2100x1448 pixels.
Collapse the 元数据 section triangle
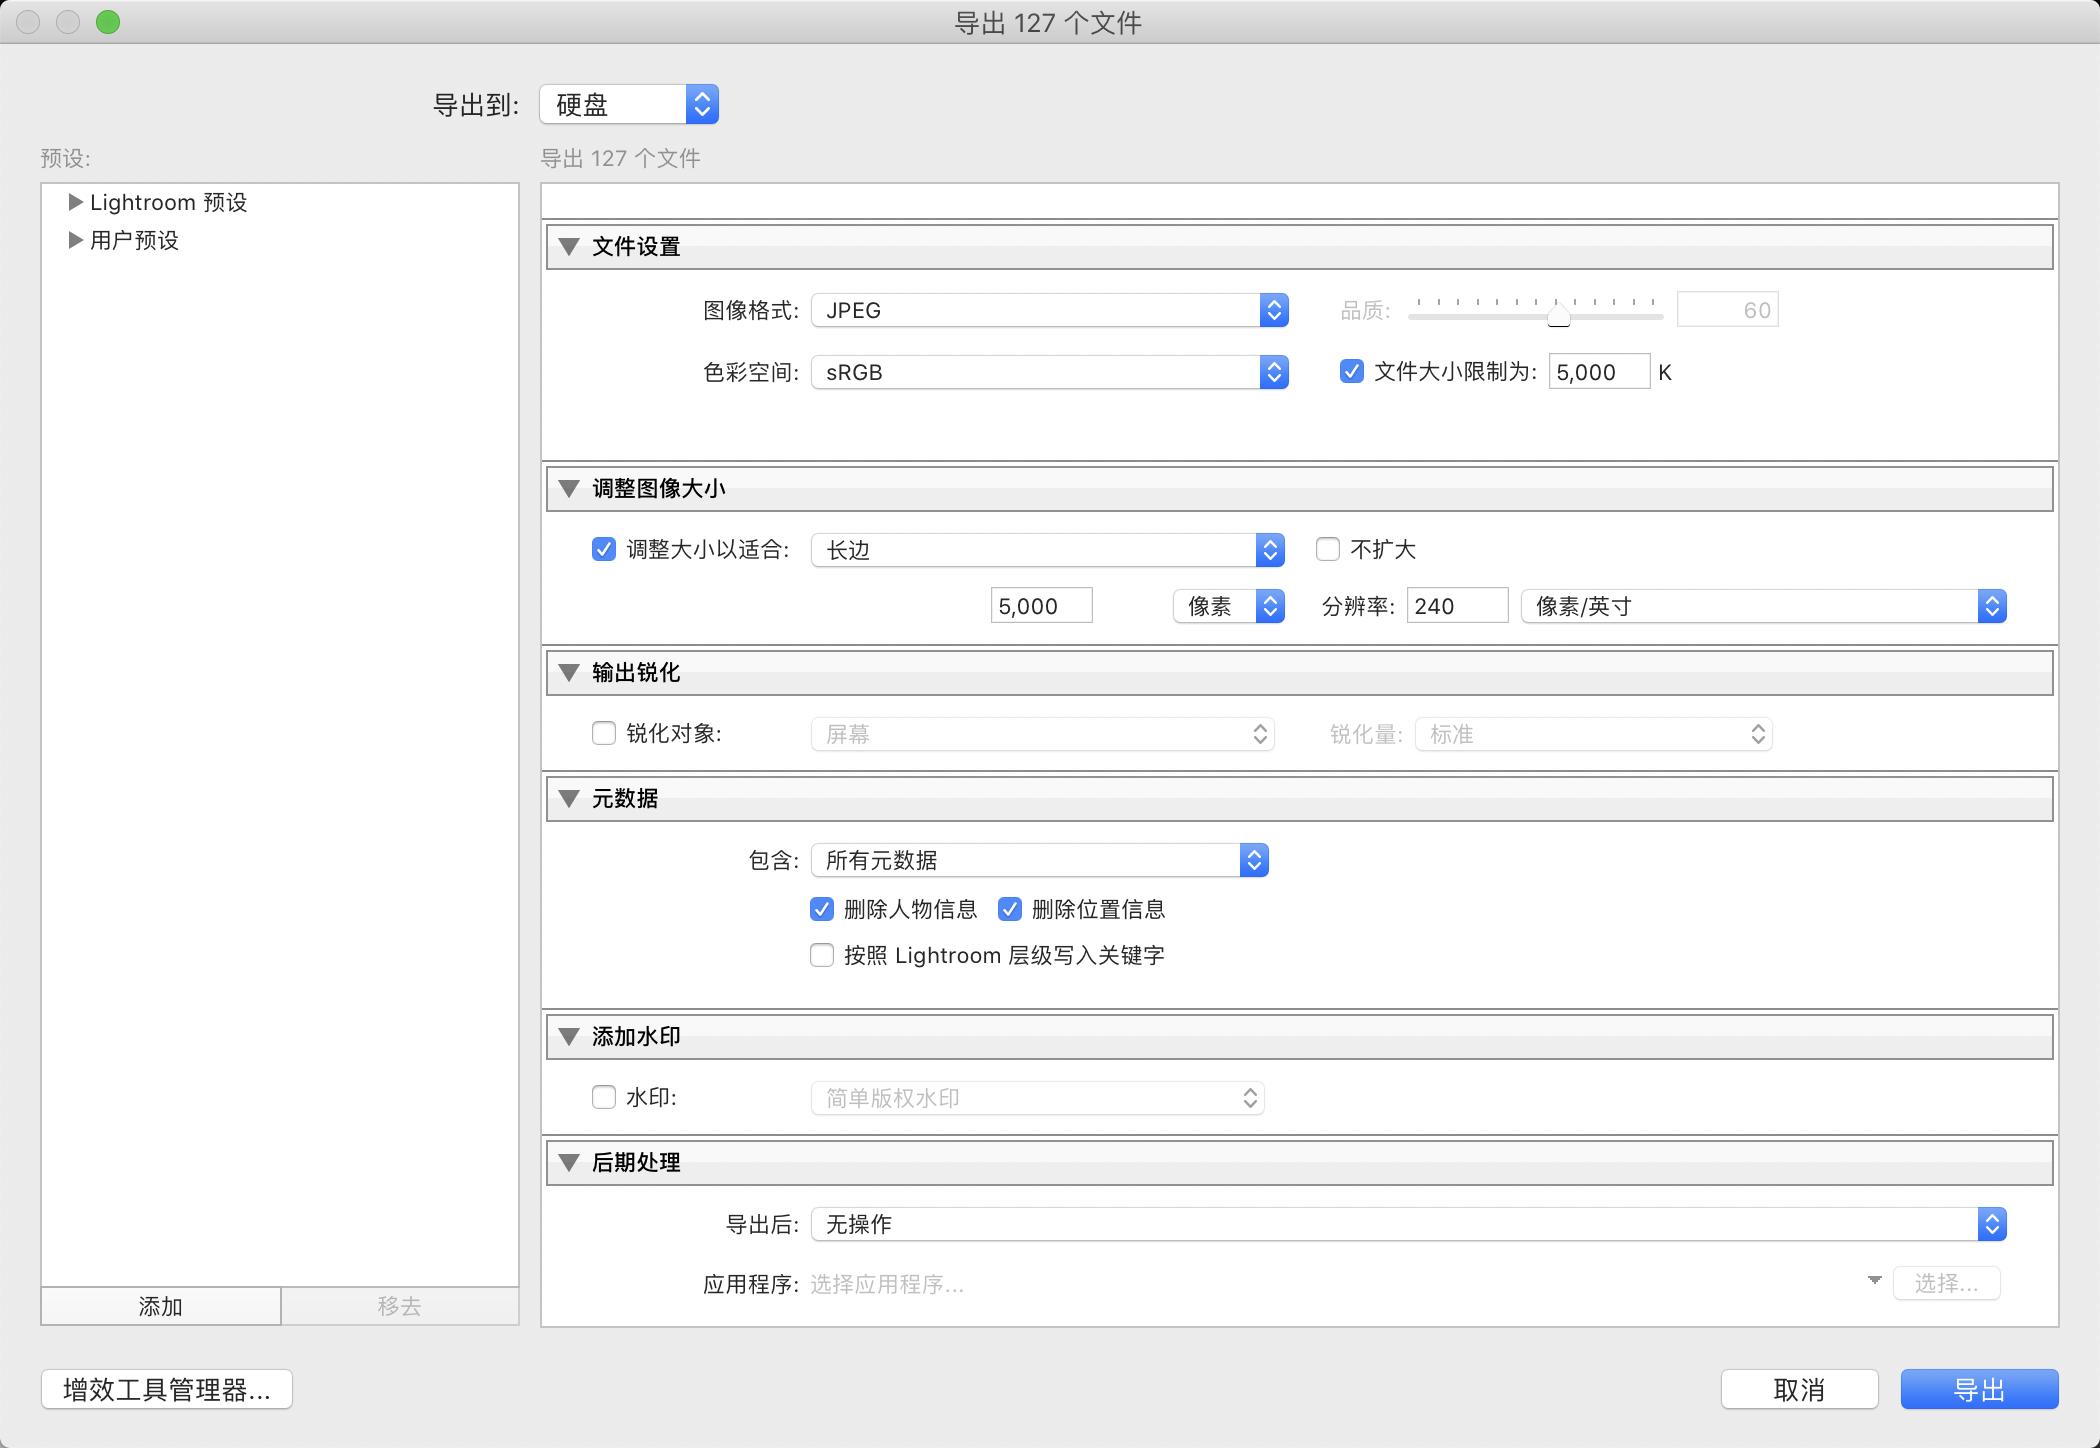pyautogui.click(x=569, y=799)
